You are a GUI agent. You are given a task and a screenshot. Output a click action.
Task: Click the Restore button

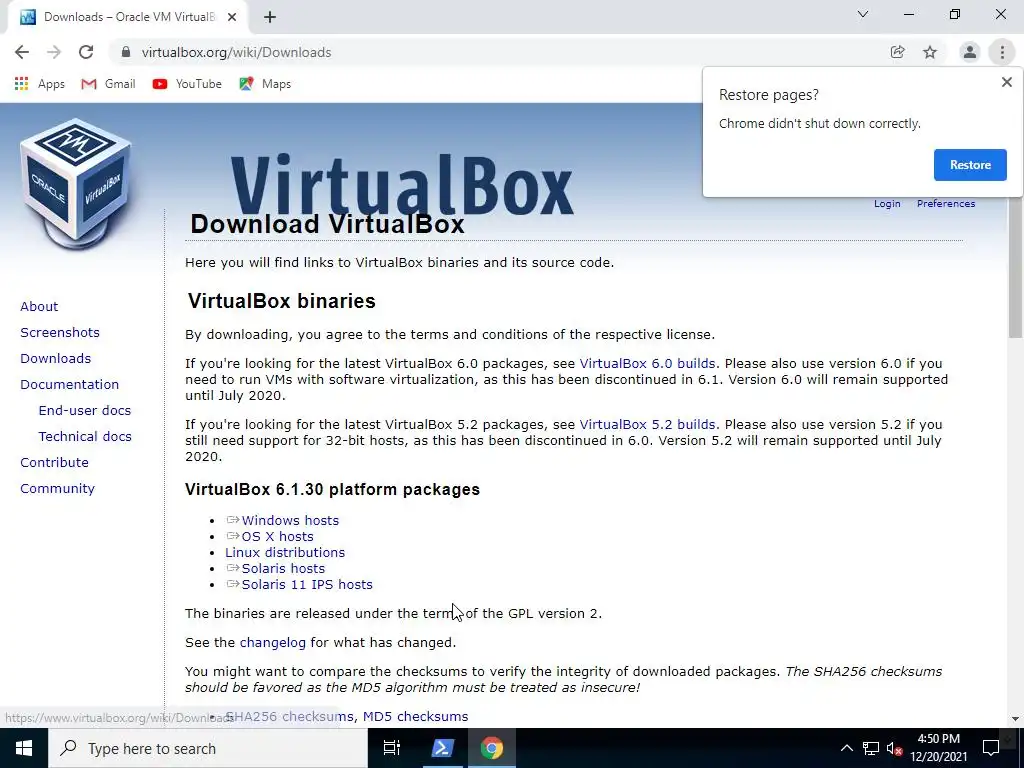[970, 165]
